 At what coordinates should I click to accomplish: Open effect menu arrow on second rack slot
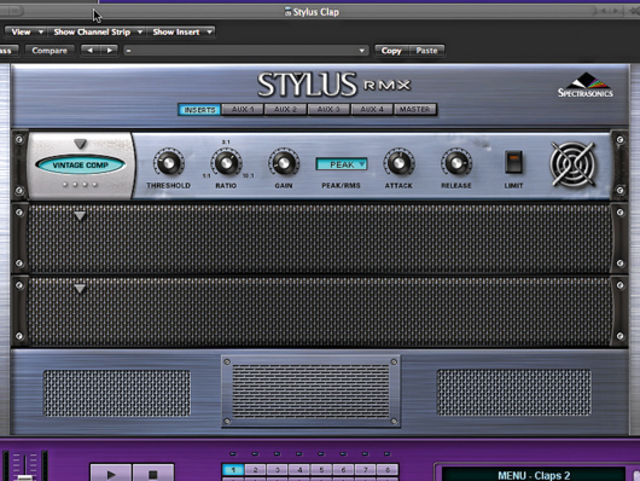click(x=80, y=216)
